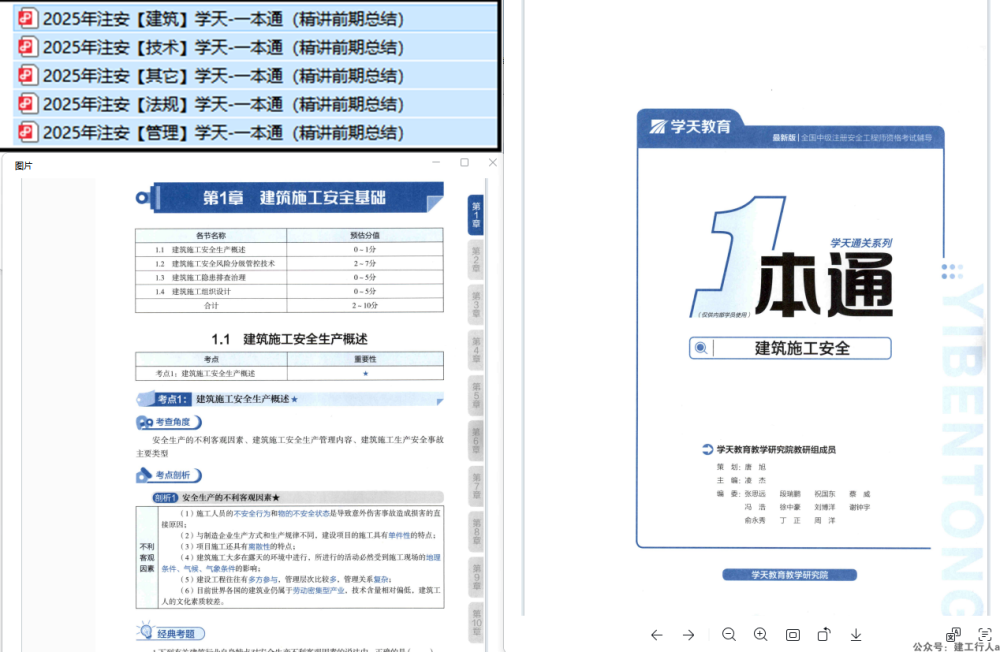Open the 第8章 chapter tab
The width and height of the screenshot is (1000, 652).
click(476, 531)
